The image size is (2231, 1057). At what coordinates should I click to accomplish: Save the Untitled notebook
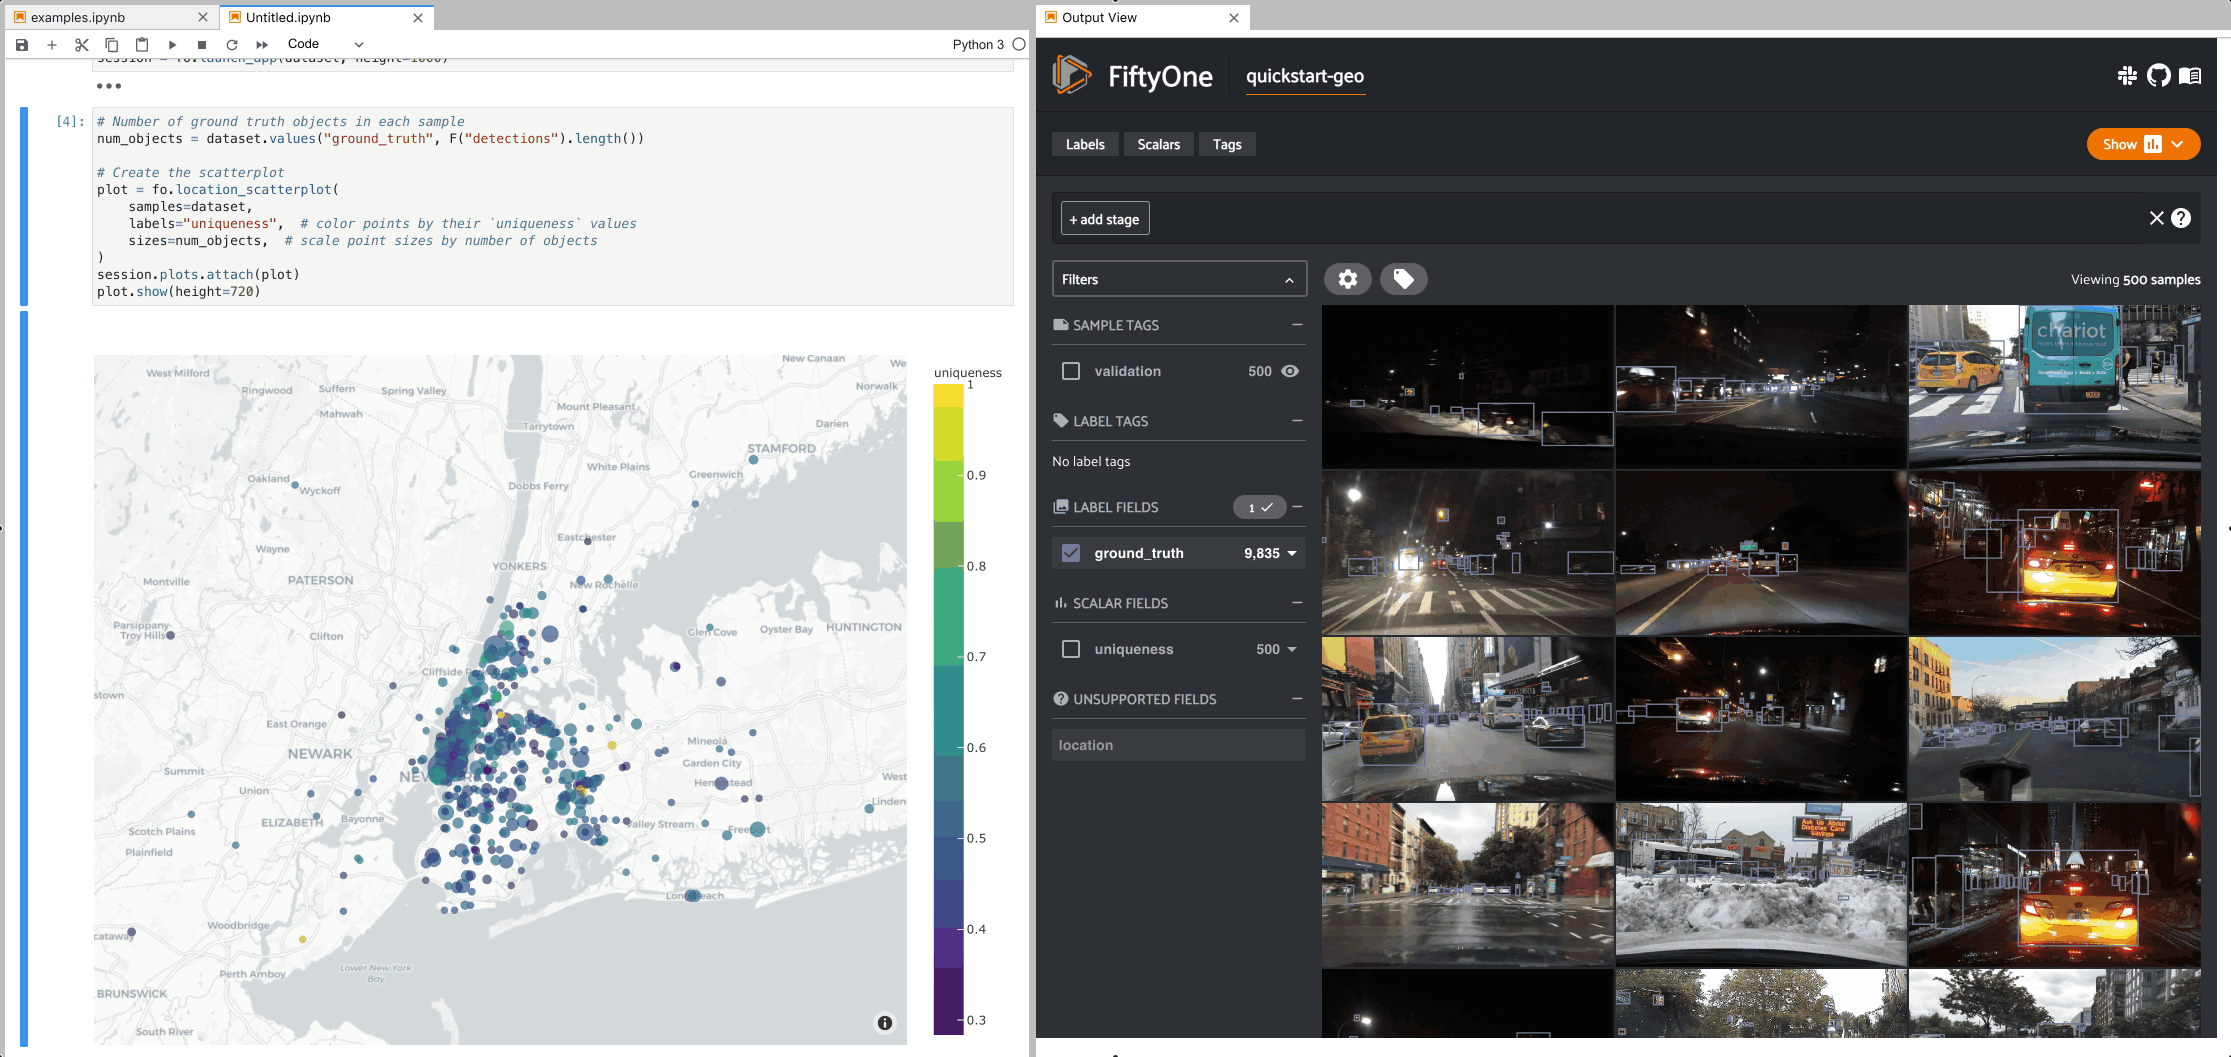20,44
